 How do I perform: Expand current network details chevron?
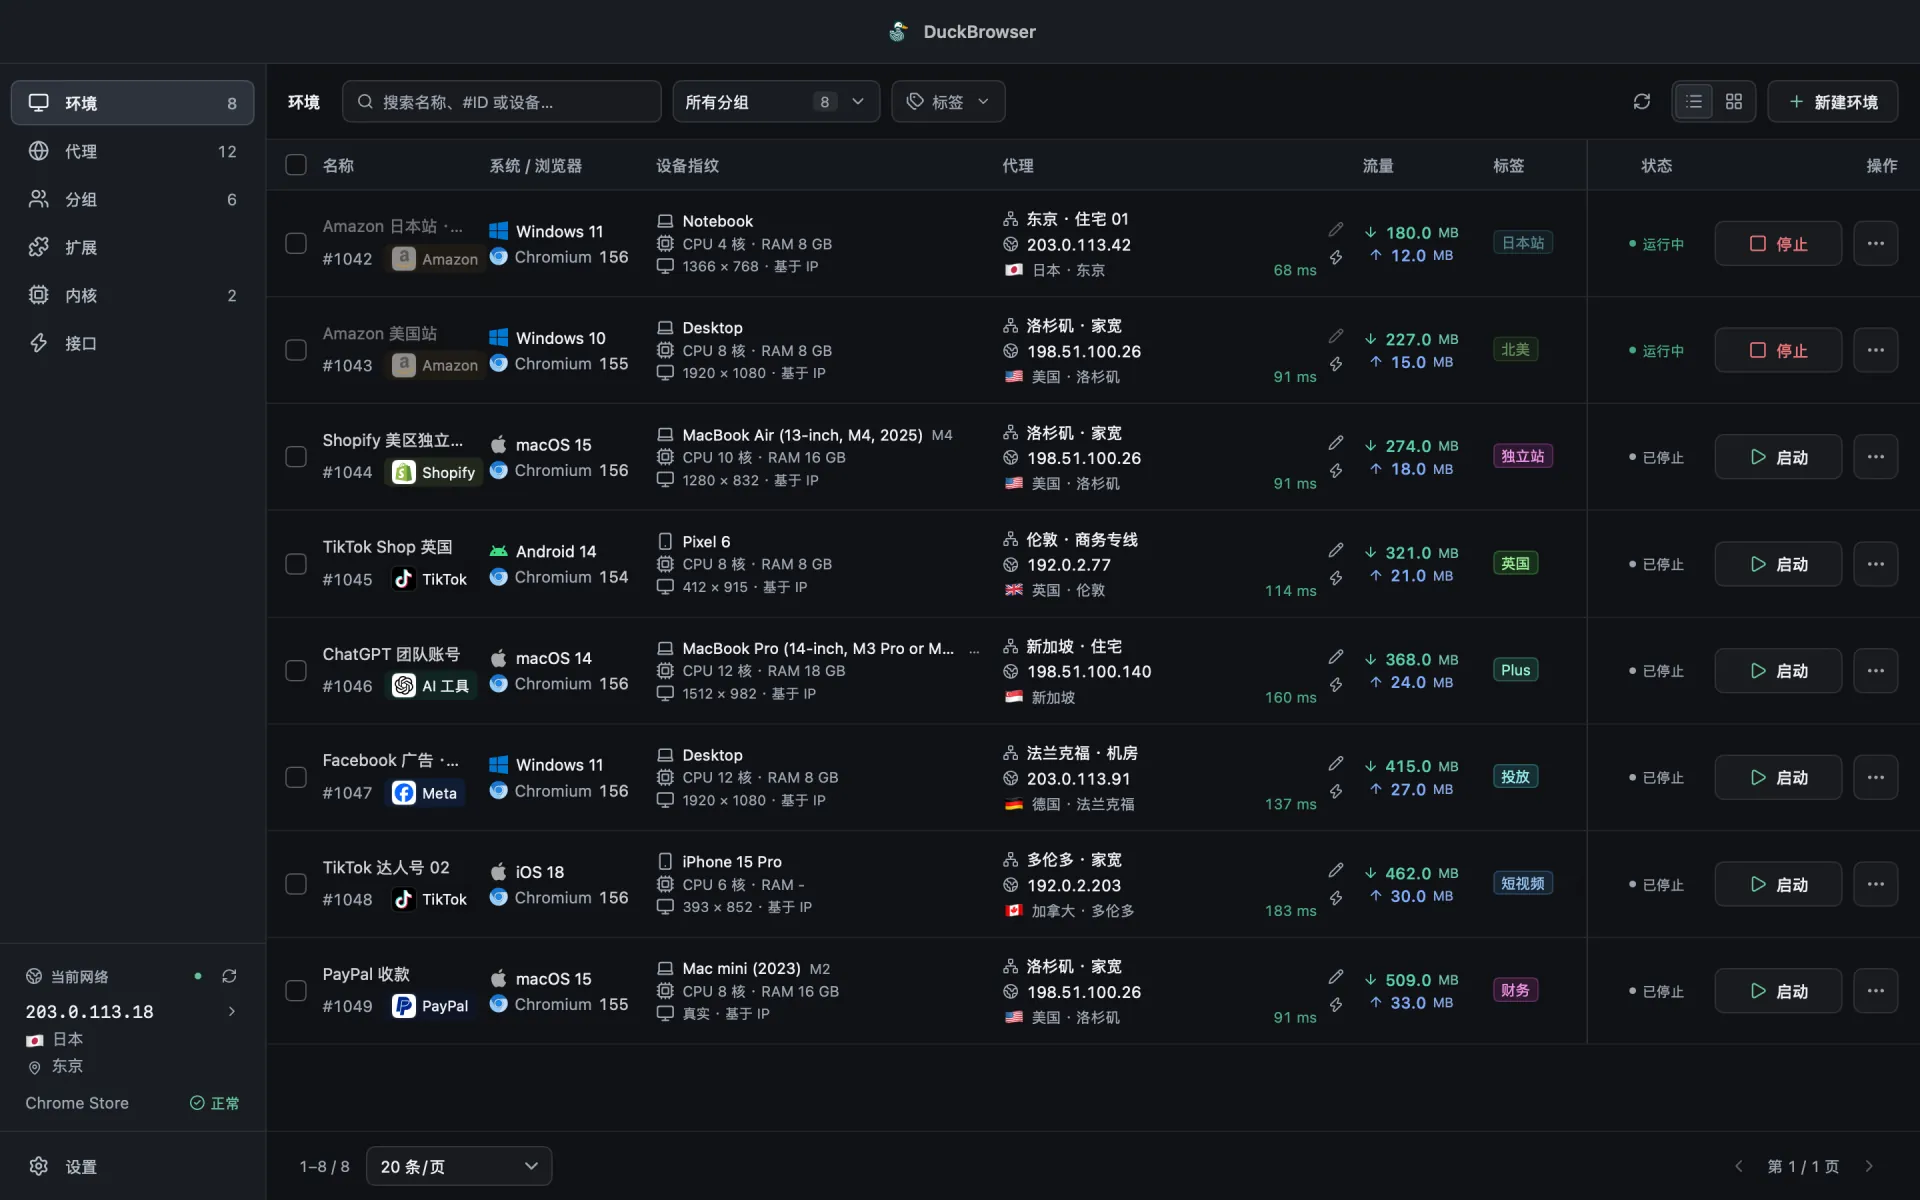click(232, 1011)
